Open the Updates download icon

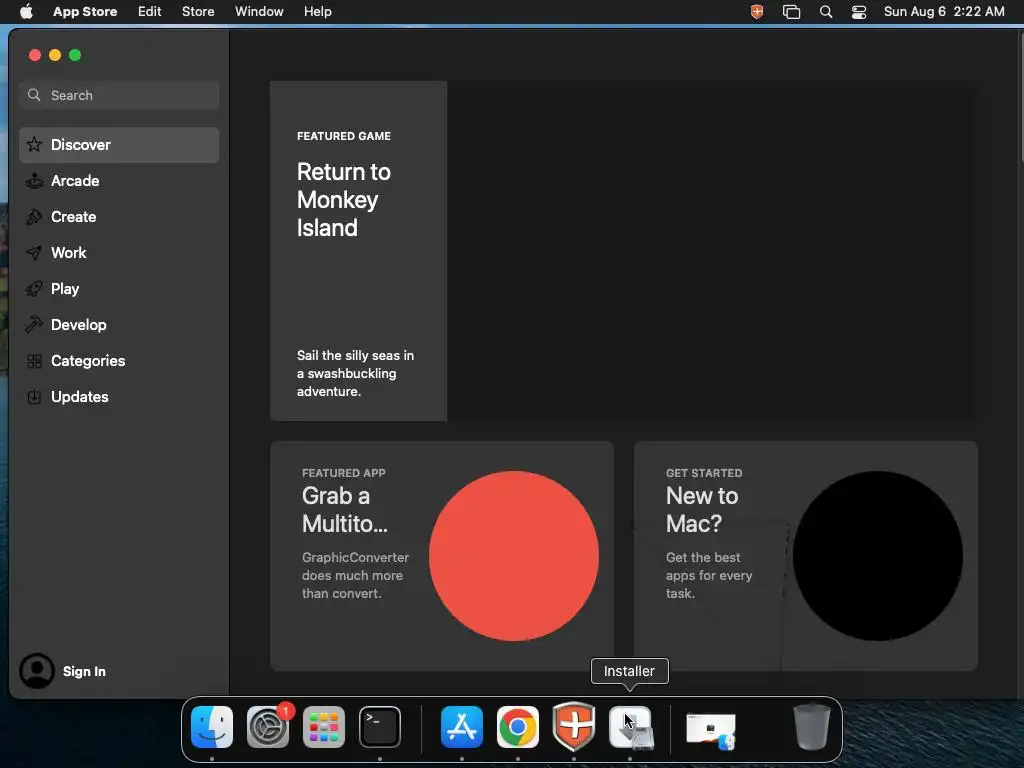click(x=35, y=396)
